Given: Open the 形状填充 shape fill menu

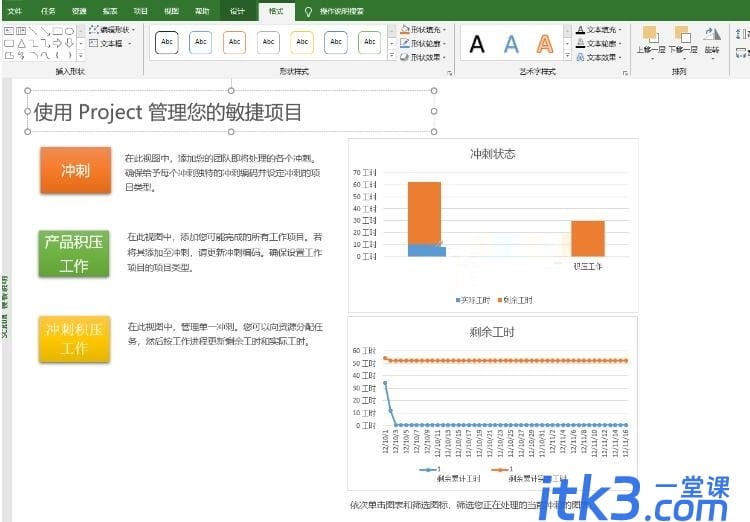Looking at the screenshot, I should pos(423,30).
